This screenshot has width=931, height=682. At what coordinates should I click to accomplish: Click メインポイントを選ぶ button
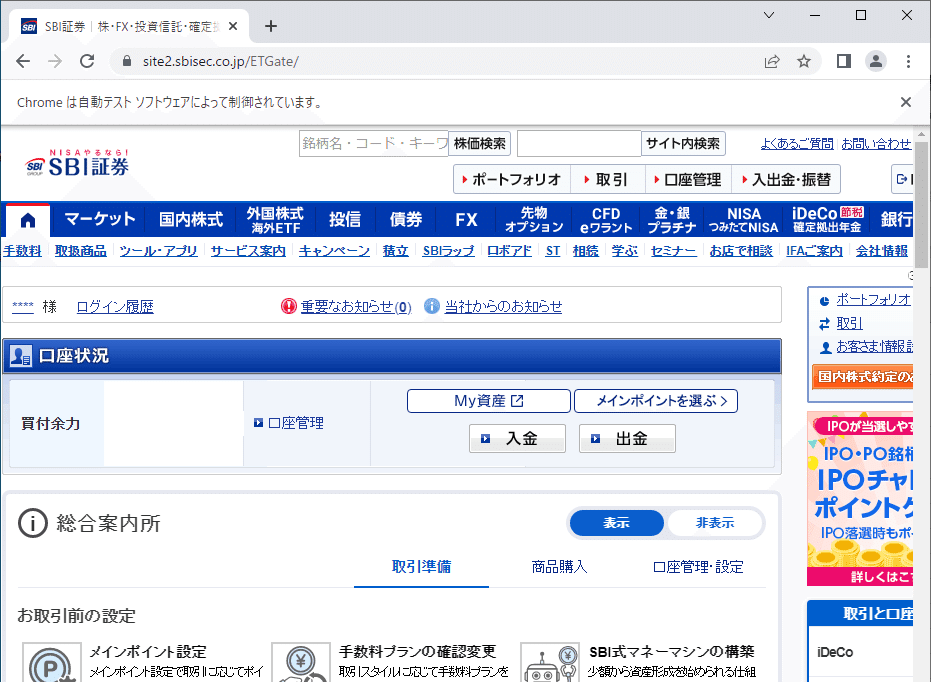pyautogui.click(x=656, y=401)
